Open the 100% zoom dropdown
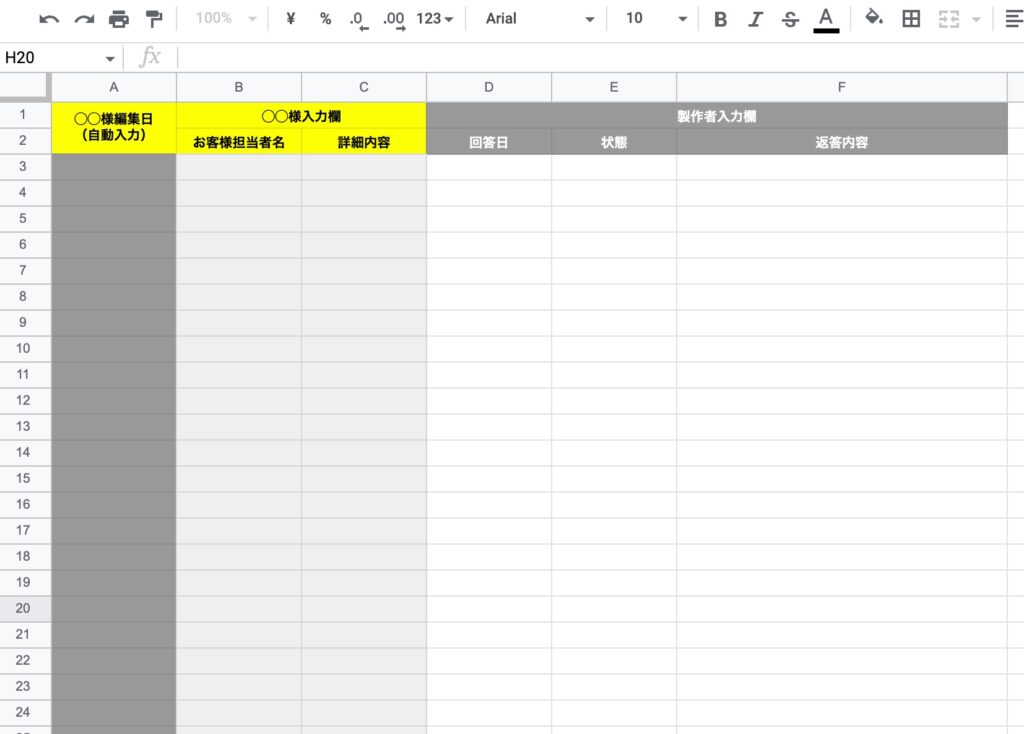The height and width of the screenshot is (734, 1024). coord(226,18)
